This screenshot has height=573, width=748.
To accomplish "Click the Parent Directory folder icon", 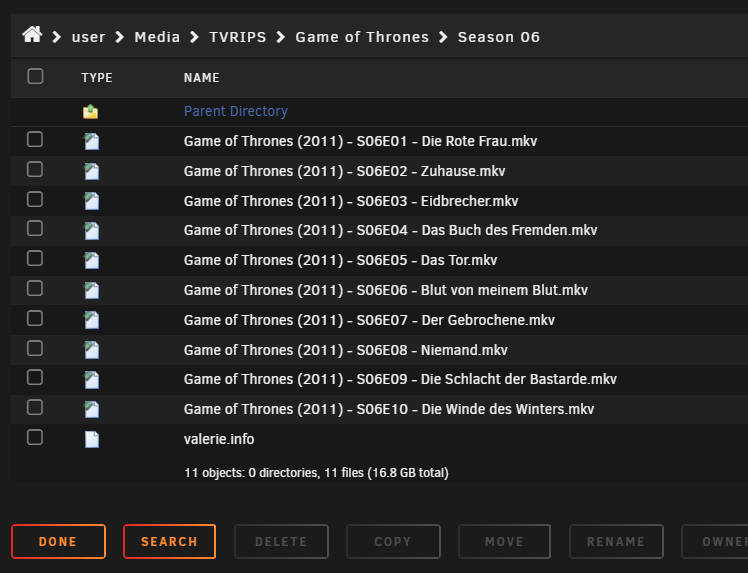I will pyautogui.click(x=90, y=112).
